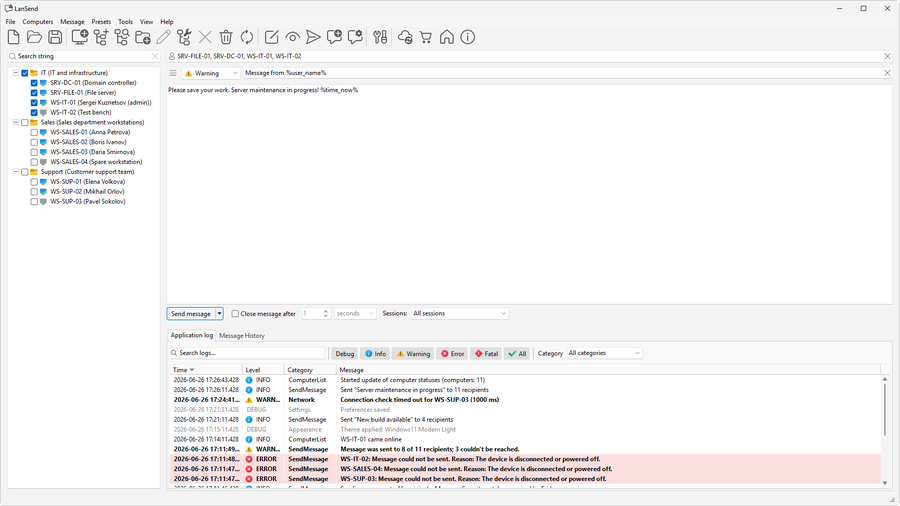Screen dimensions: 900x506
Task: Filter logs by Warning level
Action: [413, 354]
